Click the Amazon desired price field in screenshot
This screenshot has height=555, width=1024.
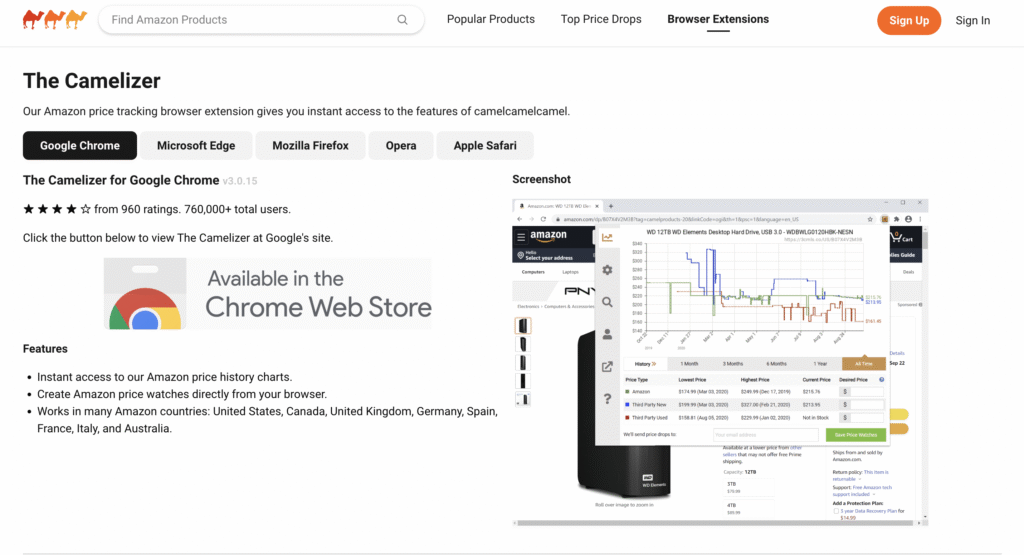(x=865, y=392)
